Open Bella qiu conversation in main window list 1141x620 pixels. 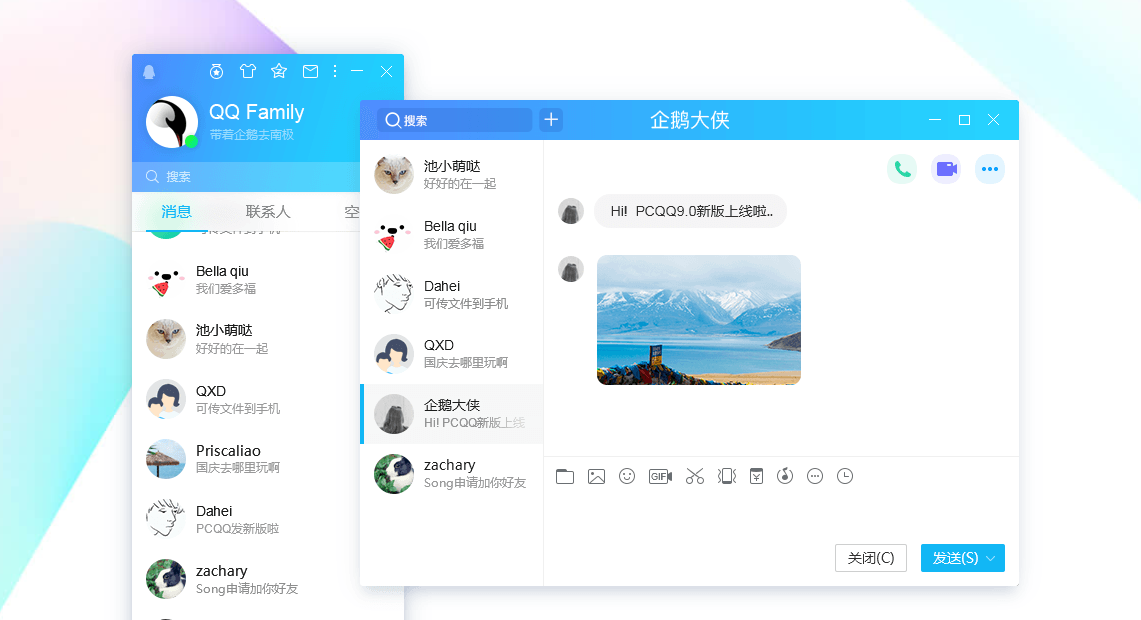(x=246, y=280)
